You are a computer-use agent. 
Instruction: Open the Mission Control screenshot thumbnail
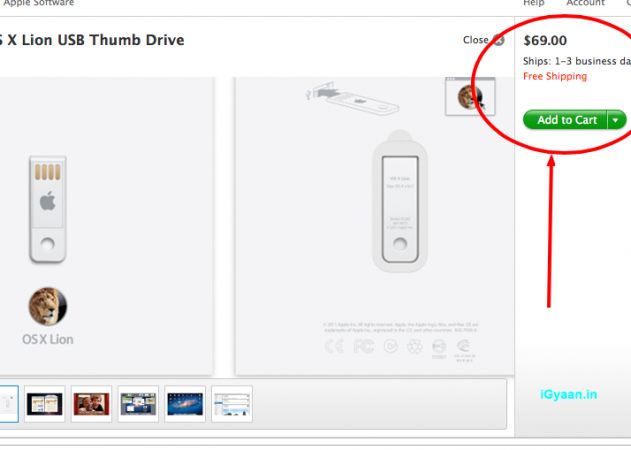pyautogui.click(x=138, y=404)
